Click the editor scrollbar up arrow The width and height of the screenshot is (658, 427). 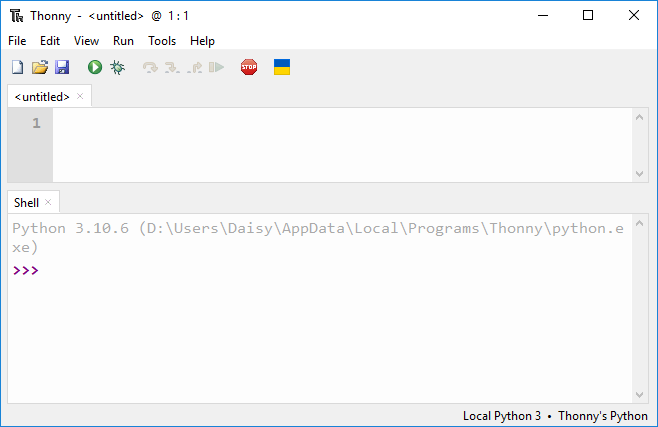[640, 117]
